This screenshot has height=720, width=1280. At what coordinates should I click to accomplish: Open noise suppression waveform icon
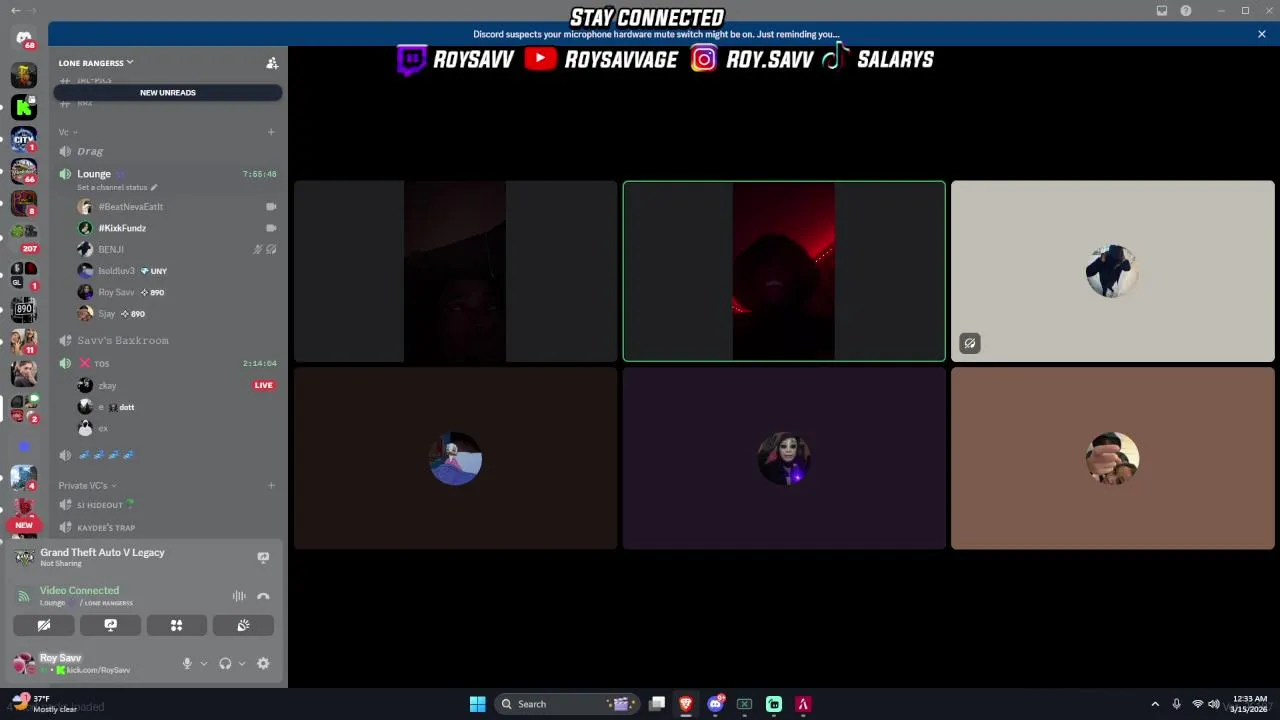[x=239, y=596]
